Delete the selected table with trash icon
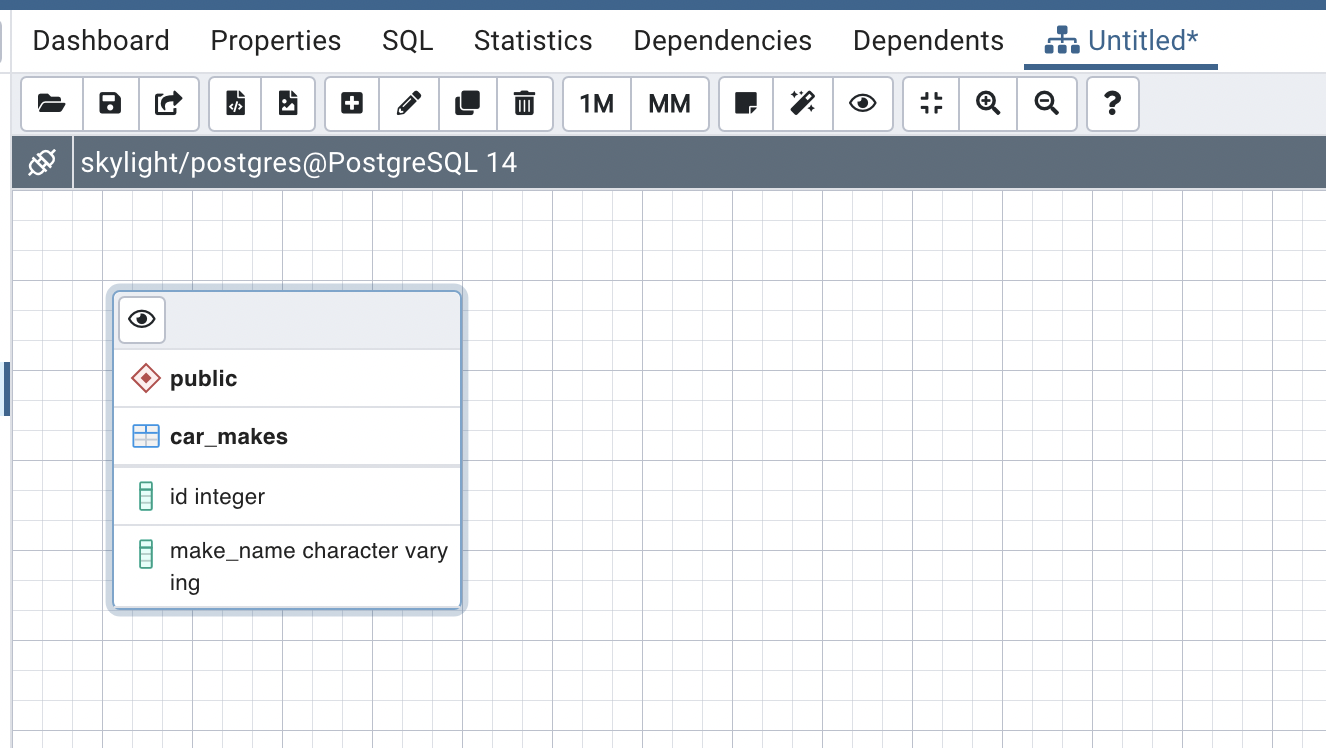The image size is (1326, 748). pyautogui.click(x=524, y=103)
